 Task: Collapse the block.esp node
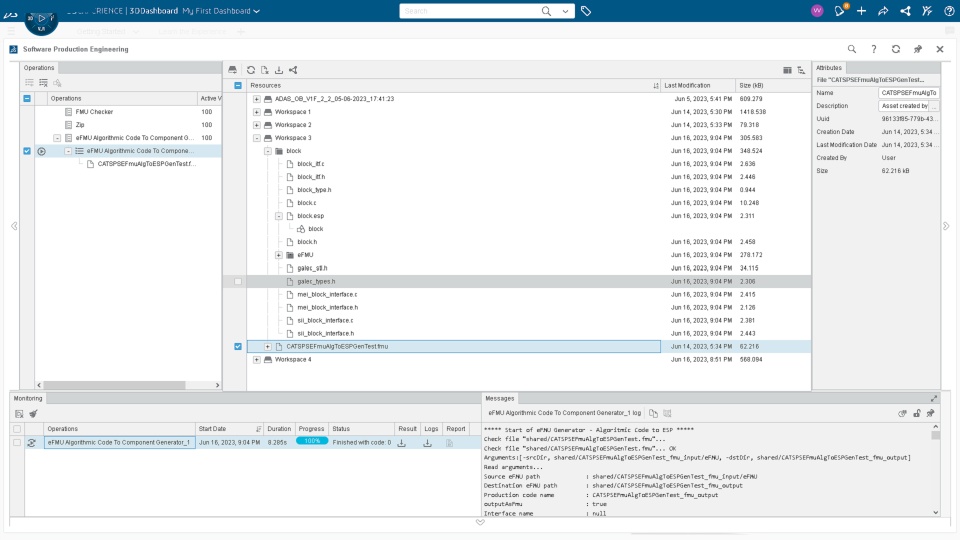tap(279, 216)
